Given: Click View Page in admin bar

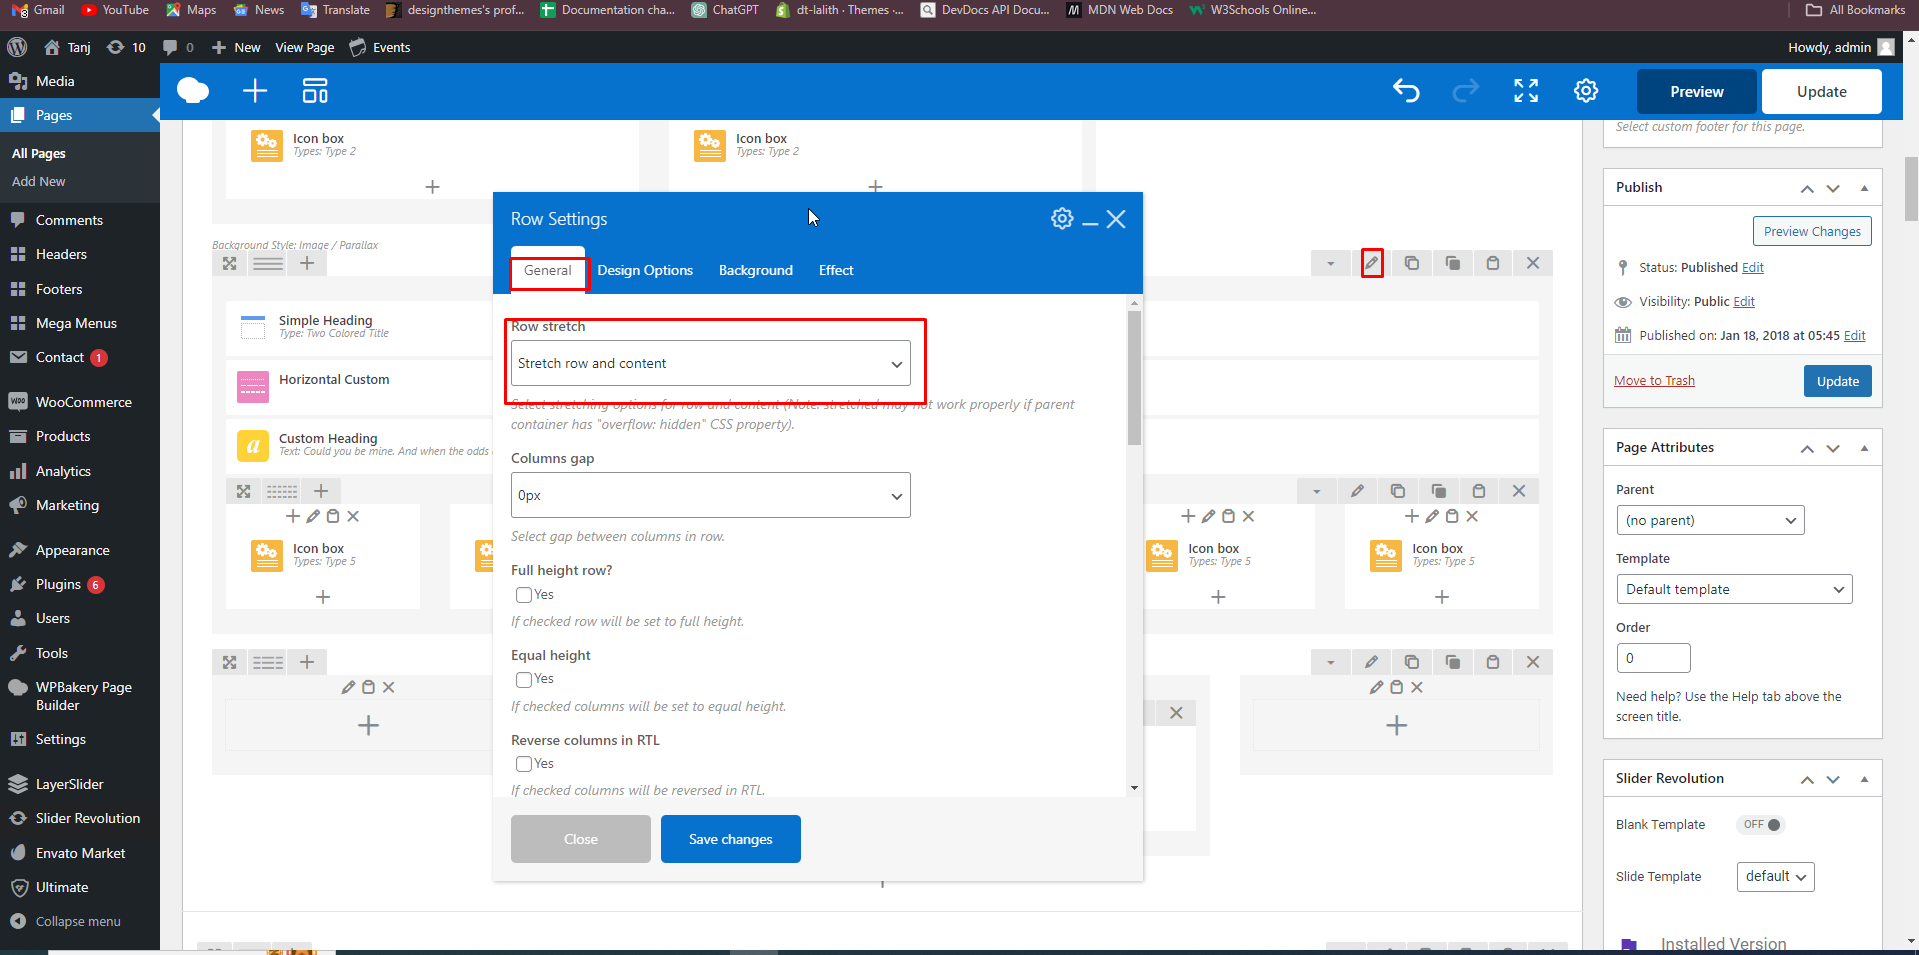Looking at the screenshot, I should click(x=305, y=47).
